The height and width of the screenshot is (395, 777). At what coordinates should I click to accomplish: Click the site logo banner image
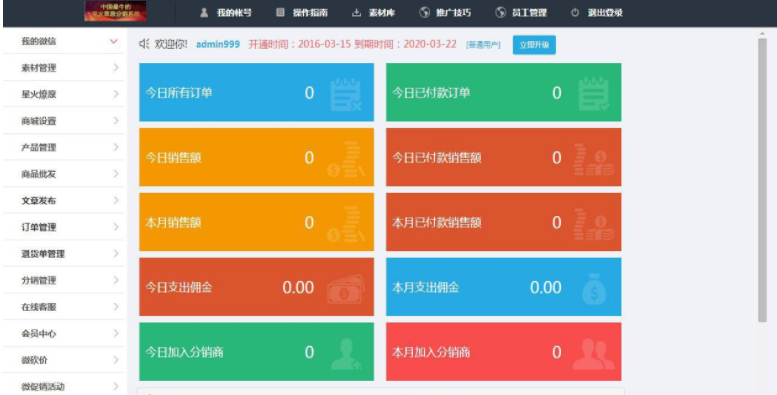point(115,11)
